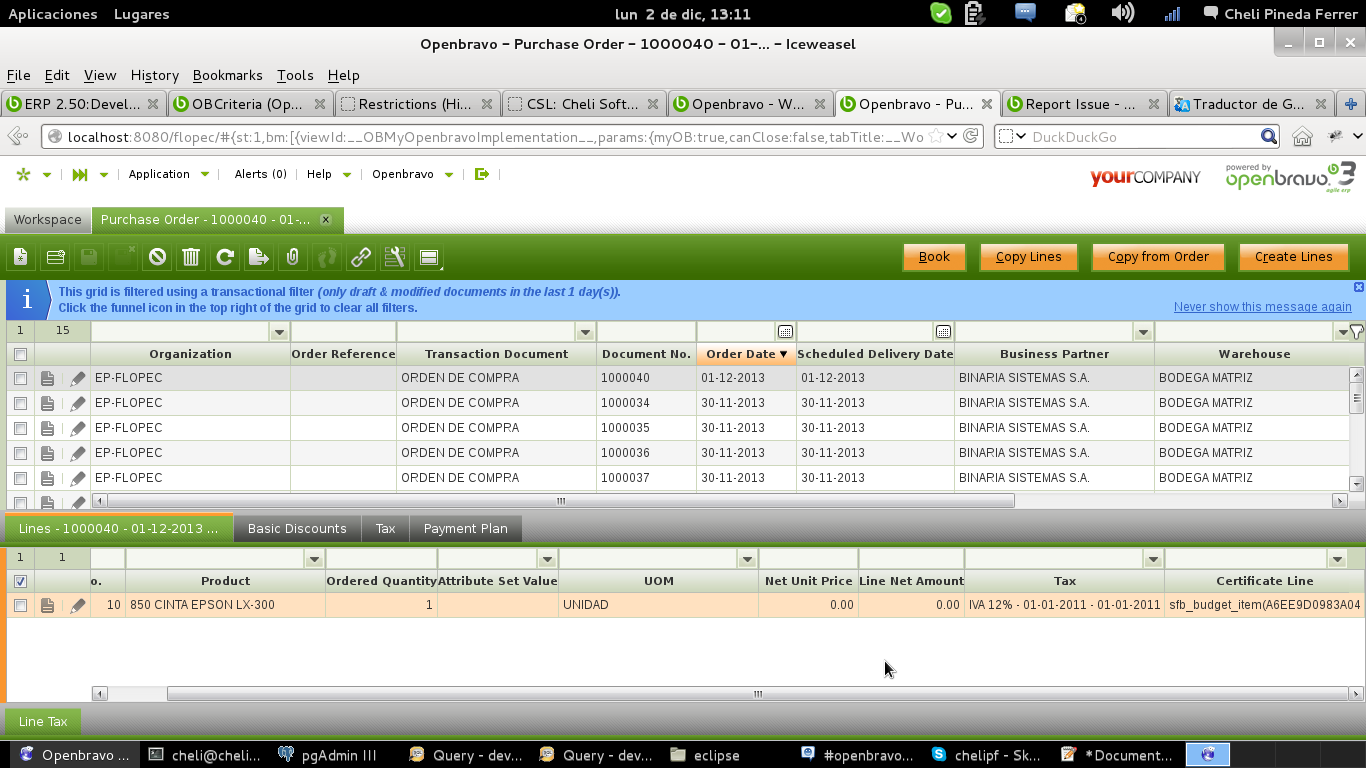This screenshot has height=768, width=1366.
Task: Click the funnel icon to clear filters
Action: (1356, 331)
